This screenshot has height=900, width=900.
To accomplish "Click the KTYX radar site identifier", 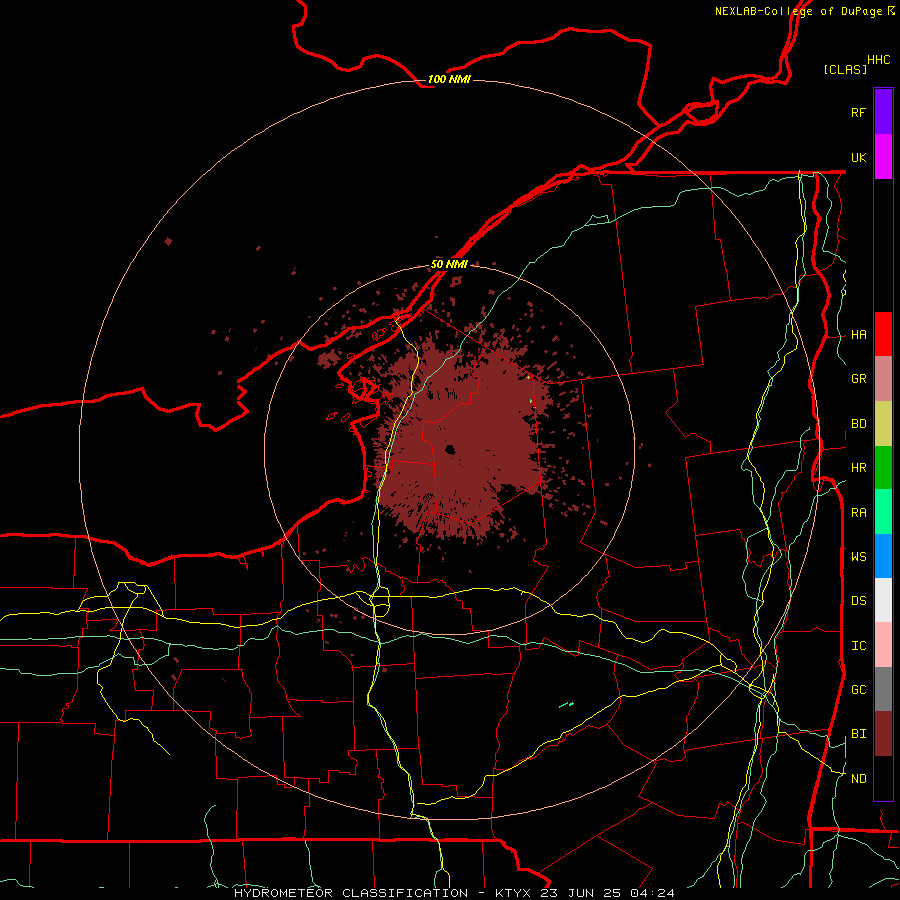I will tap(515, 893).
